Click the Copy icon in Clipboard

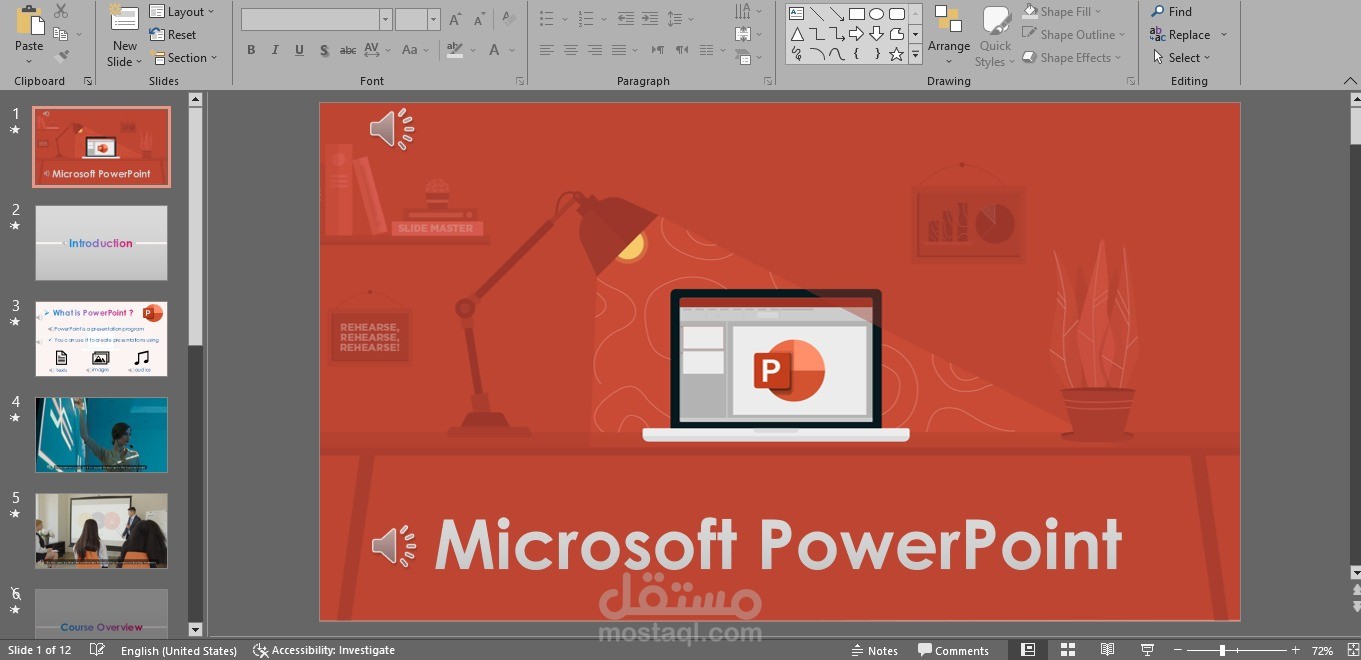(x=61, y=35)
